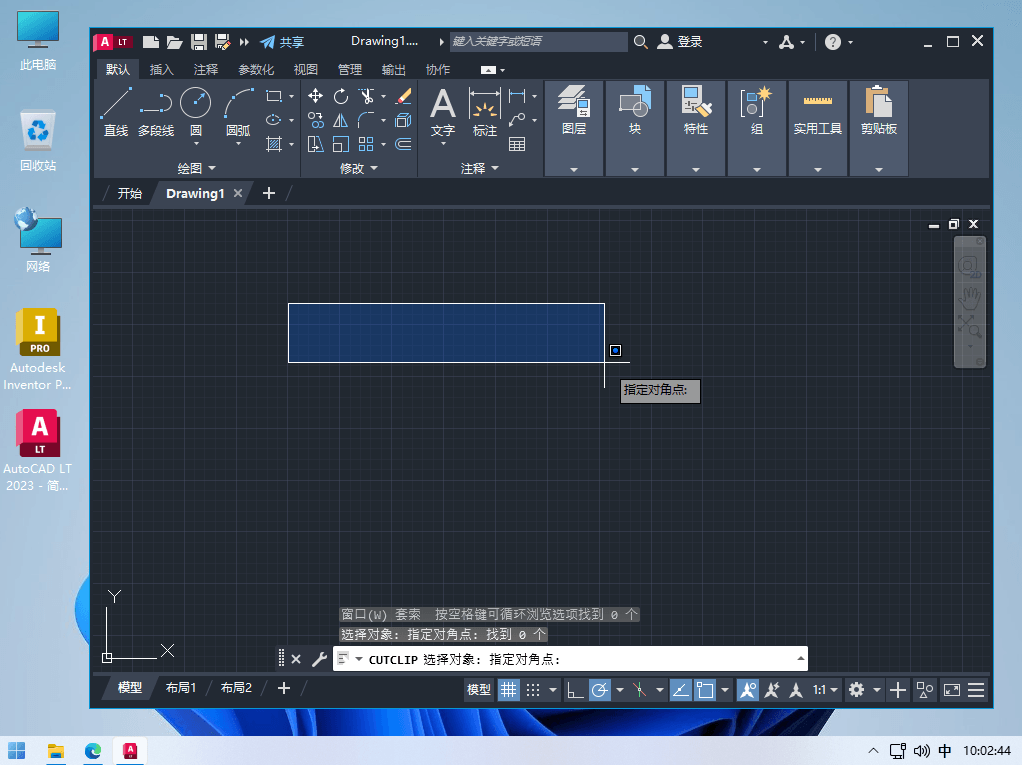Select the Mirror tool icon

coord(341,120)
